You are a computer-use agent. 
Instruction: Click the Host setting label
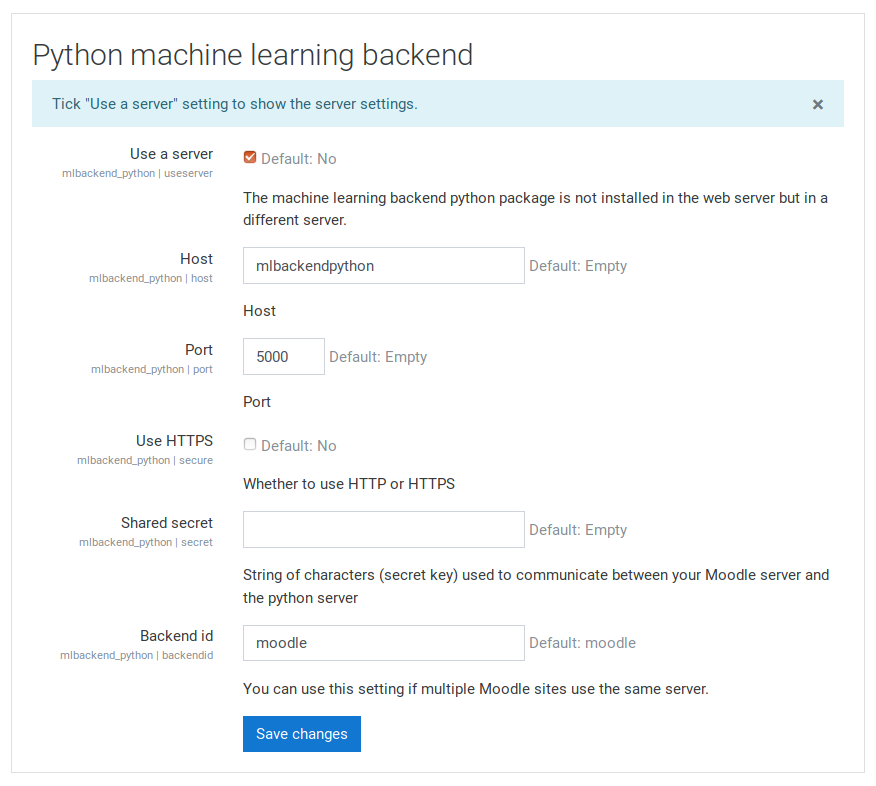(196, 259)
